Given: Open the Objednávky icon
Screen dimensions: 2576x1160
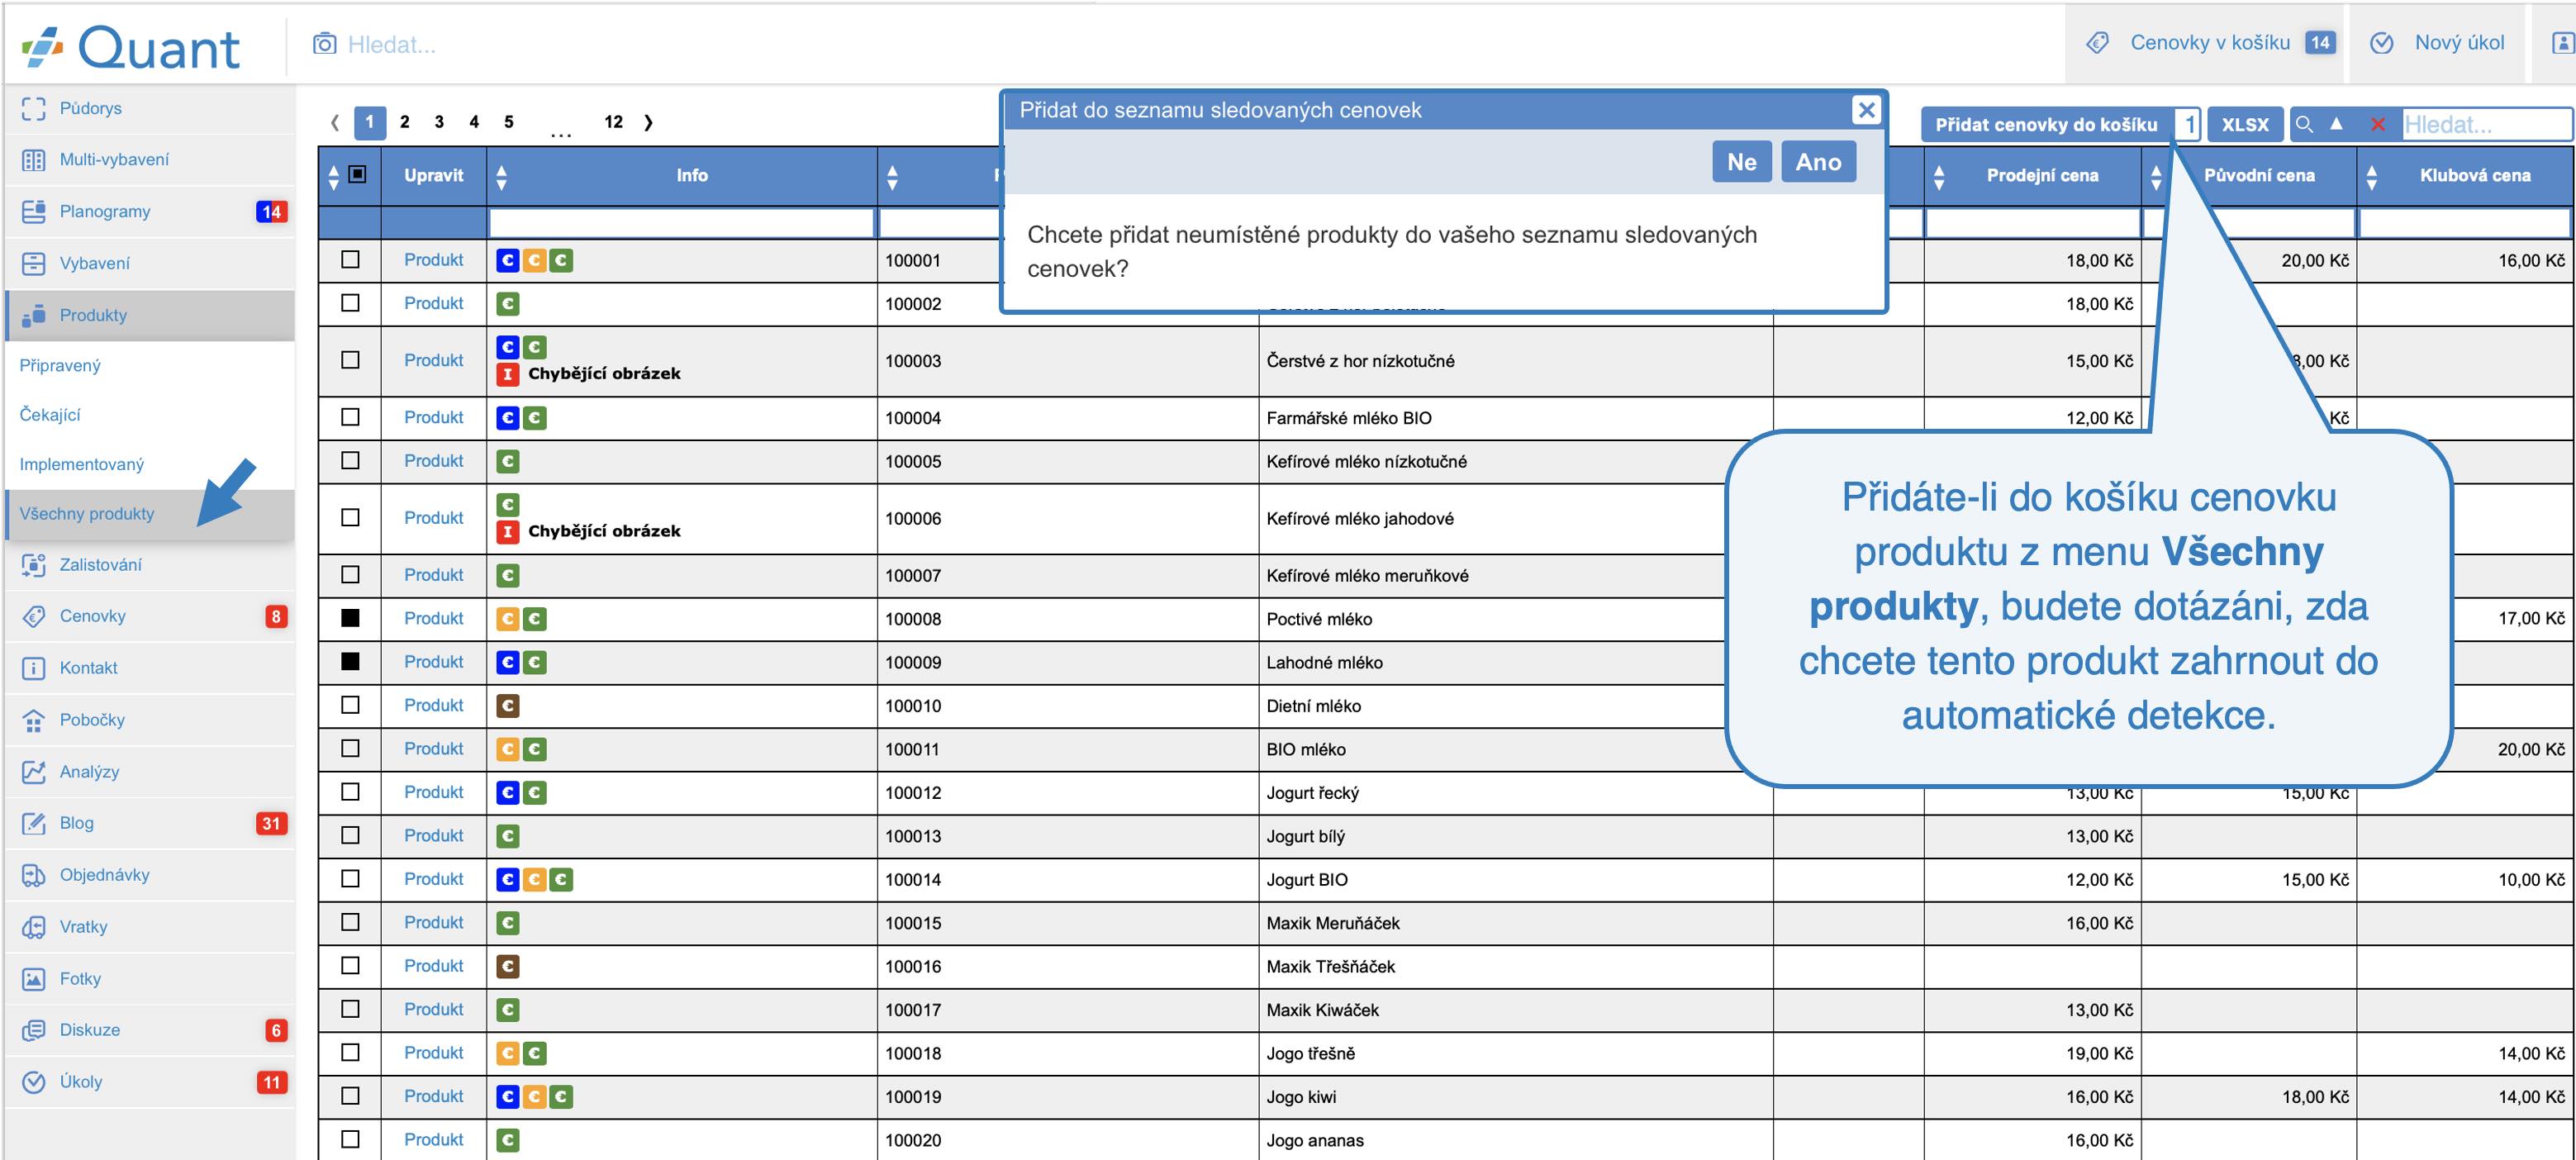Looking at the screenshot, I should click(33, 875).
